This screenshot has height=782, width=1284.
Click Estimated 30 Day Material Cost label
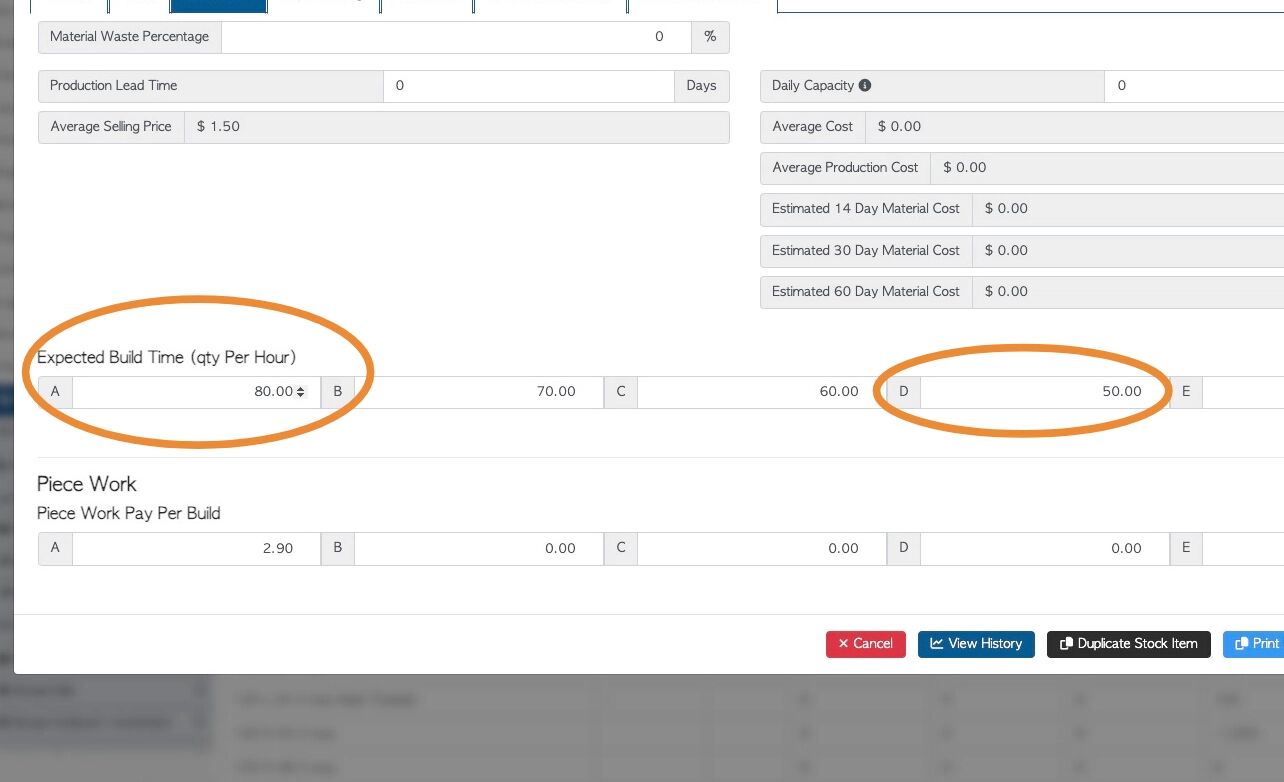866,251
